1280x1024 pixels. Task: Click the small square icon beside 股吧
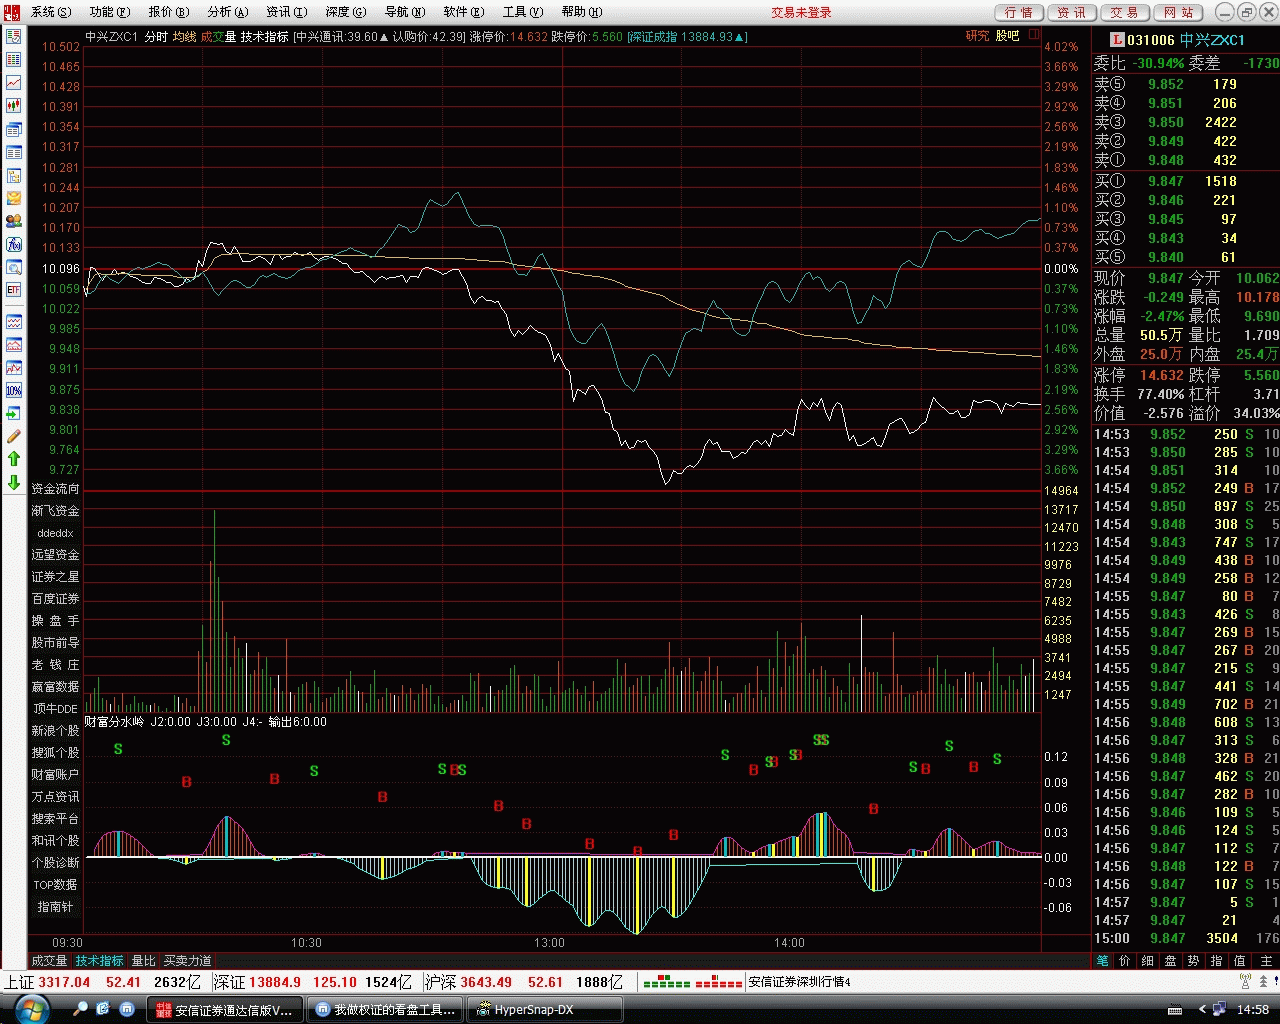(x=1034, y=35)
